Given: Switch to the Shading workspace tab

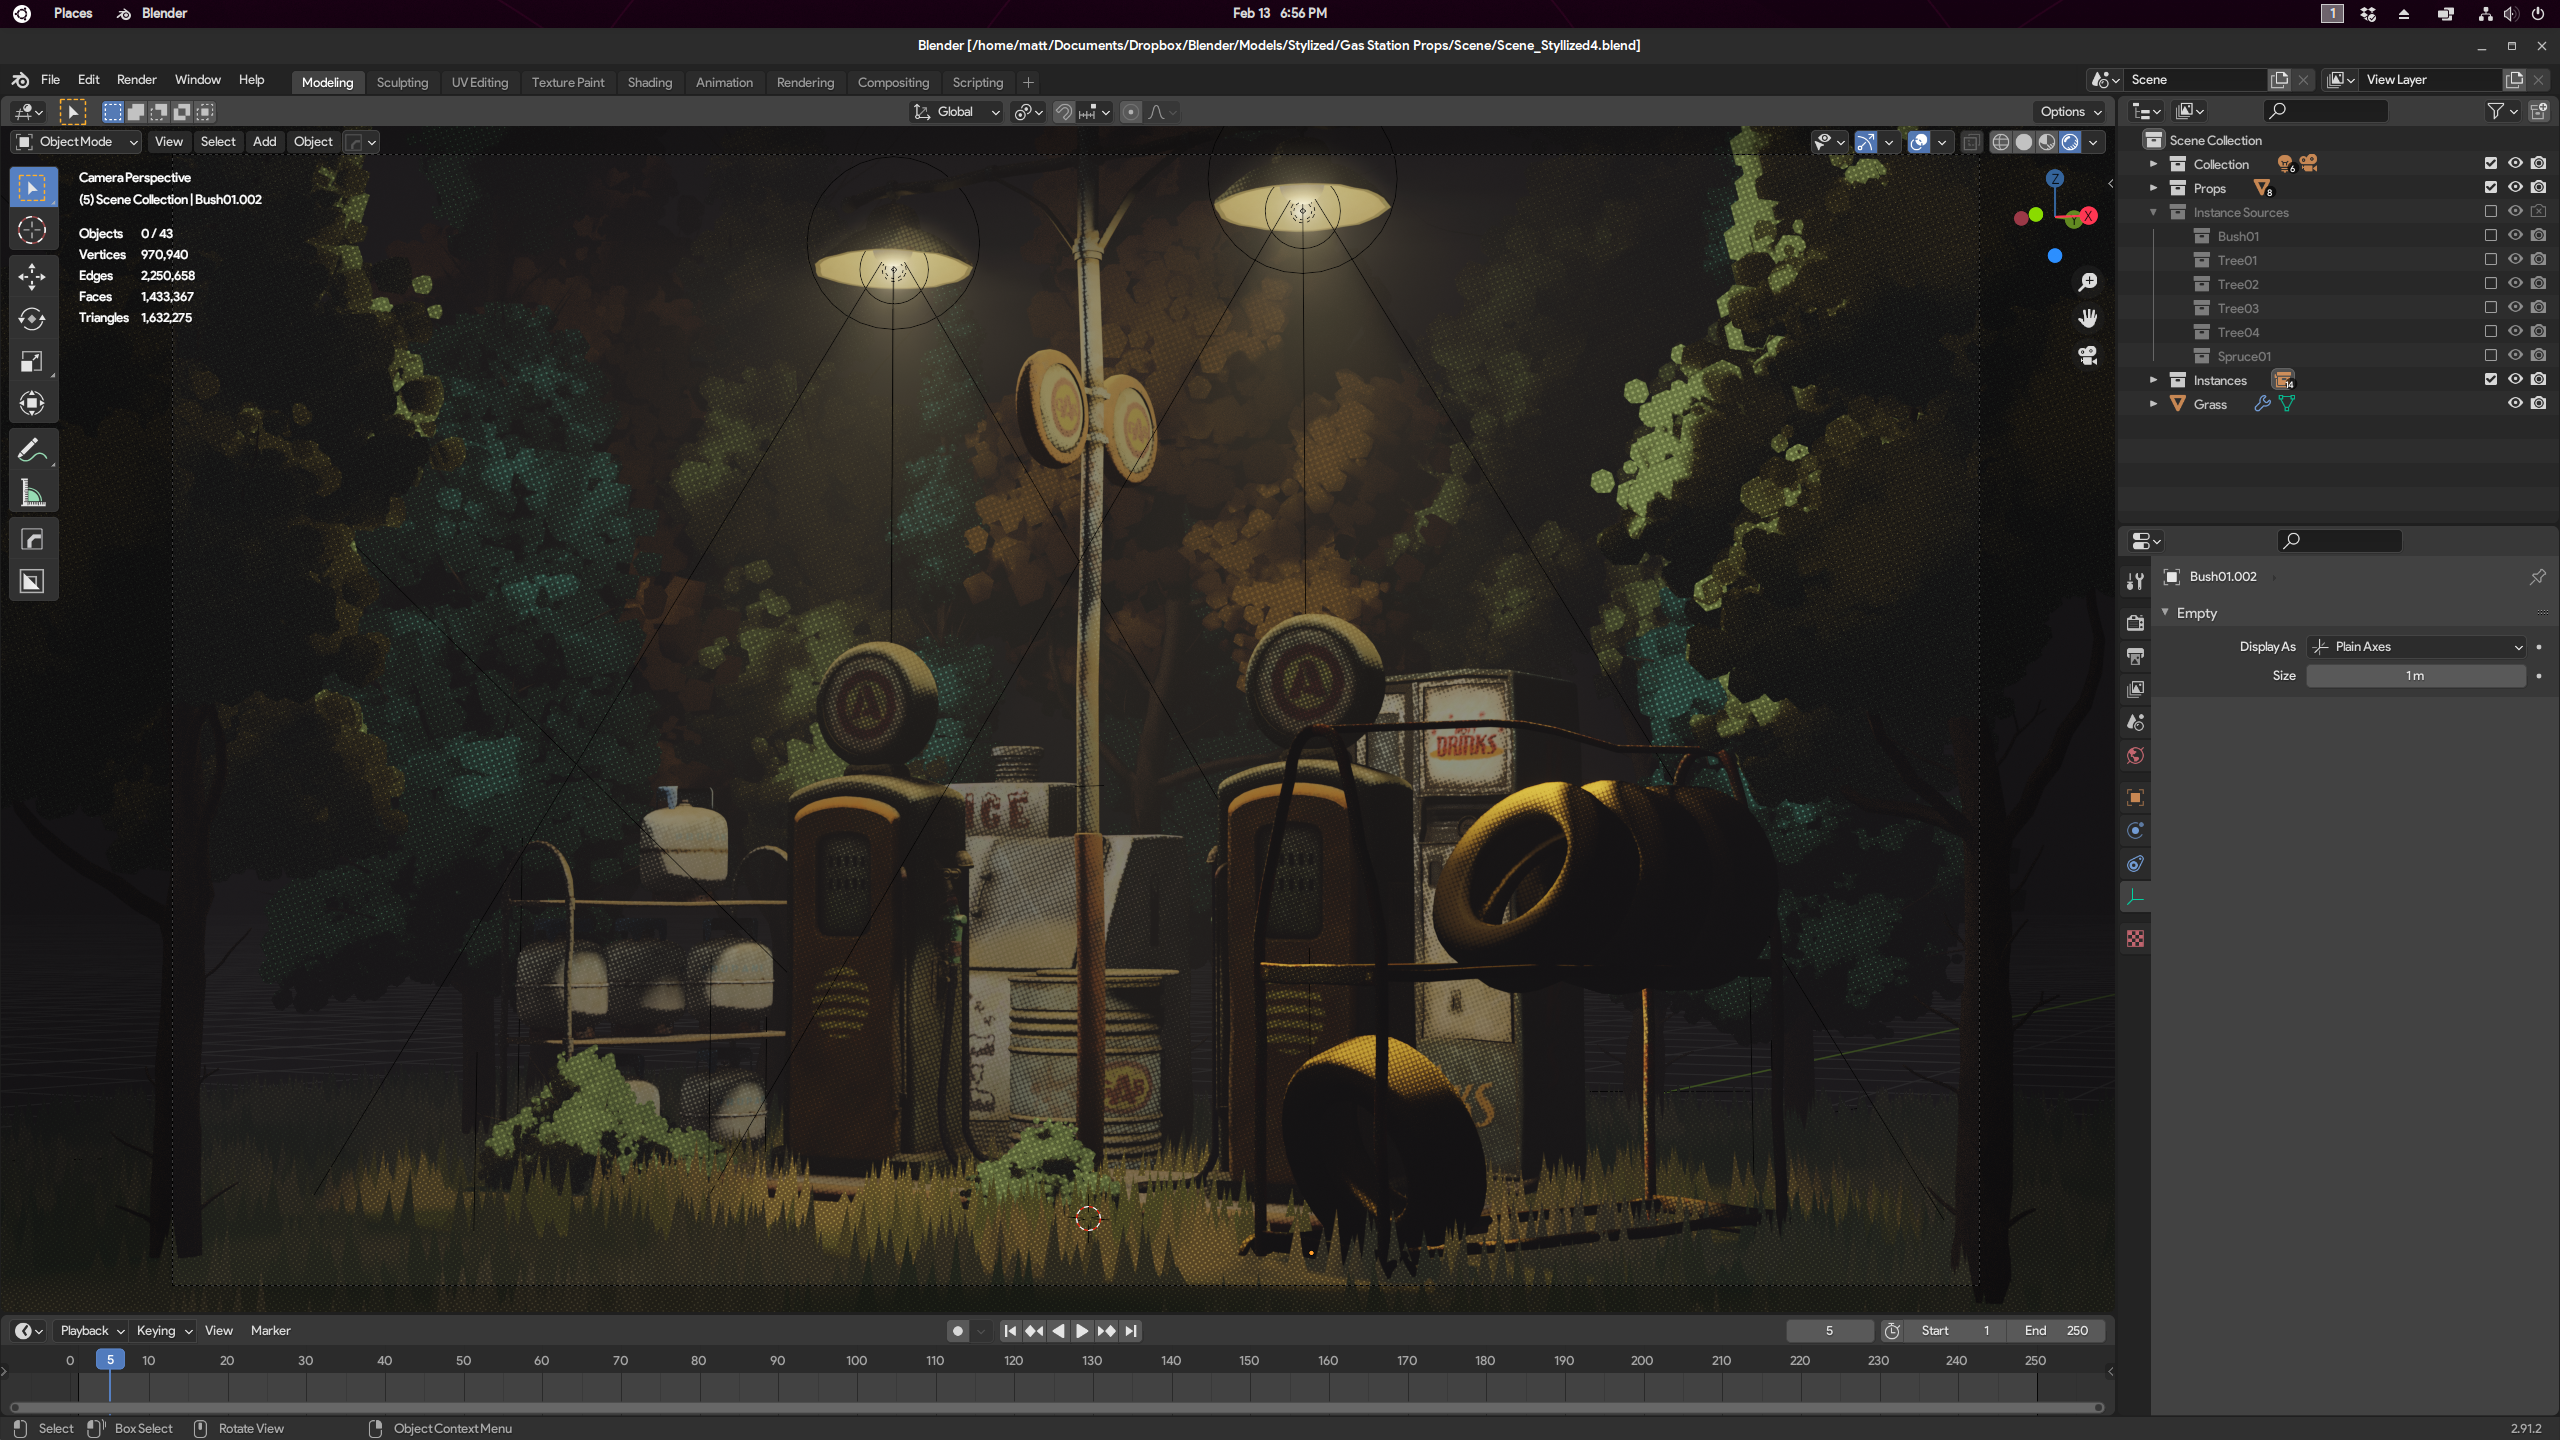Looking at the screenshot, I should 649,82.
